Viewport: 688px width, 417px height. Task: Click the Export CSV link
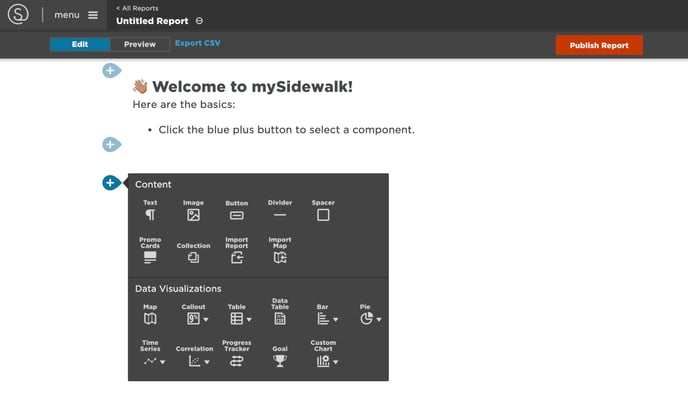[x=197, y=43]
